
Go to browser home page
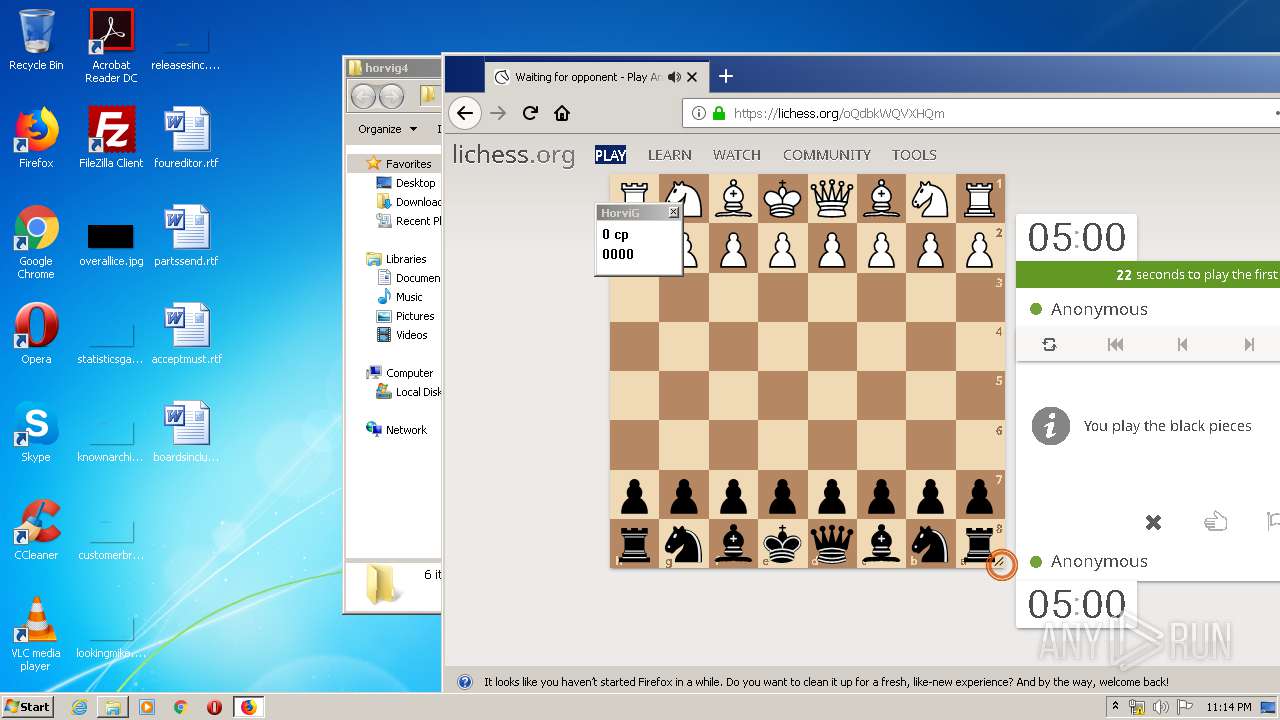tap(562, 113)
